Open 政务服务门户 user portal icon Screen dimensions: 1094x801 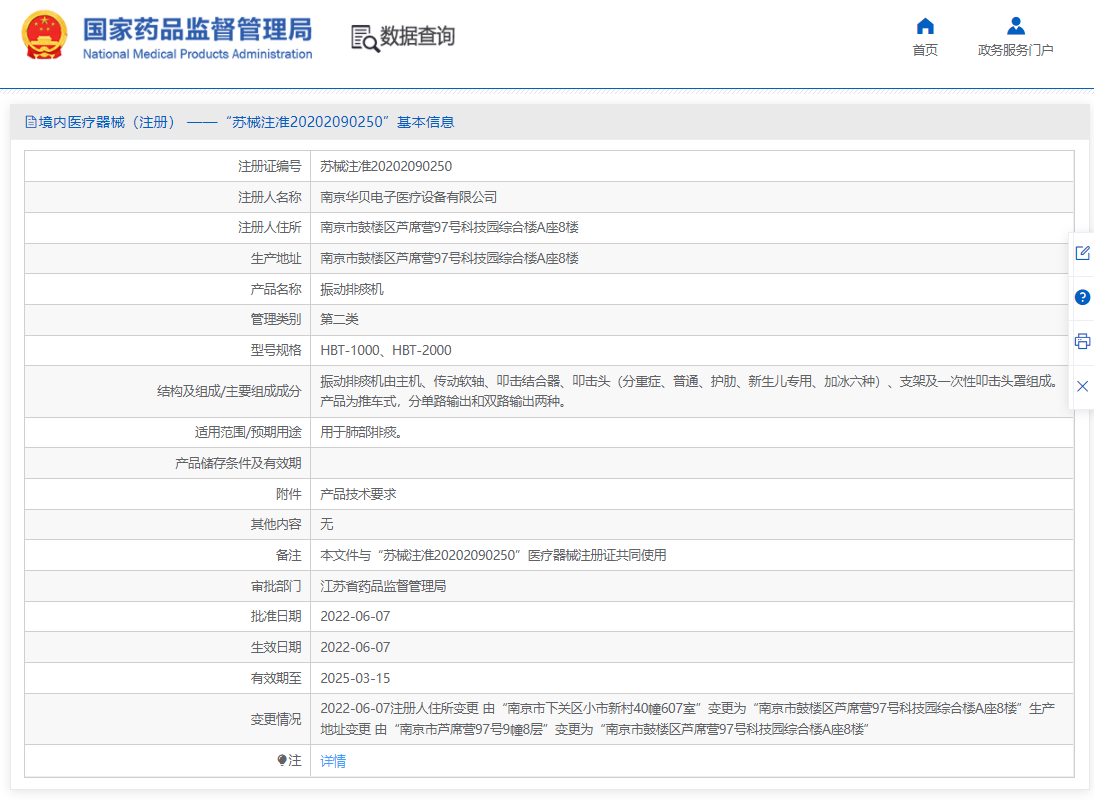click(x=1016, y=27)
